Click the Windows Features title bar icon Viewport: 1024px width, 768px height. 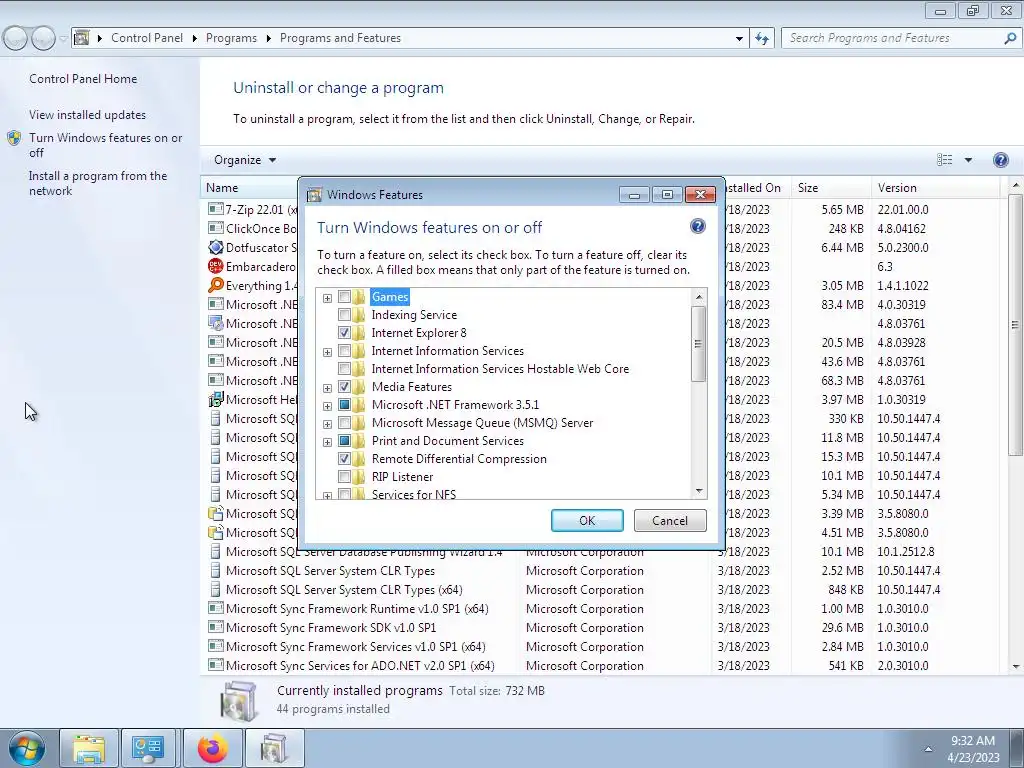point(315,195)
